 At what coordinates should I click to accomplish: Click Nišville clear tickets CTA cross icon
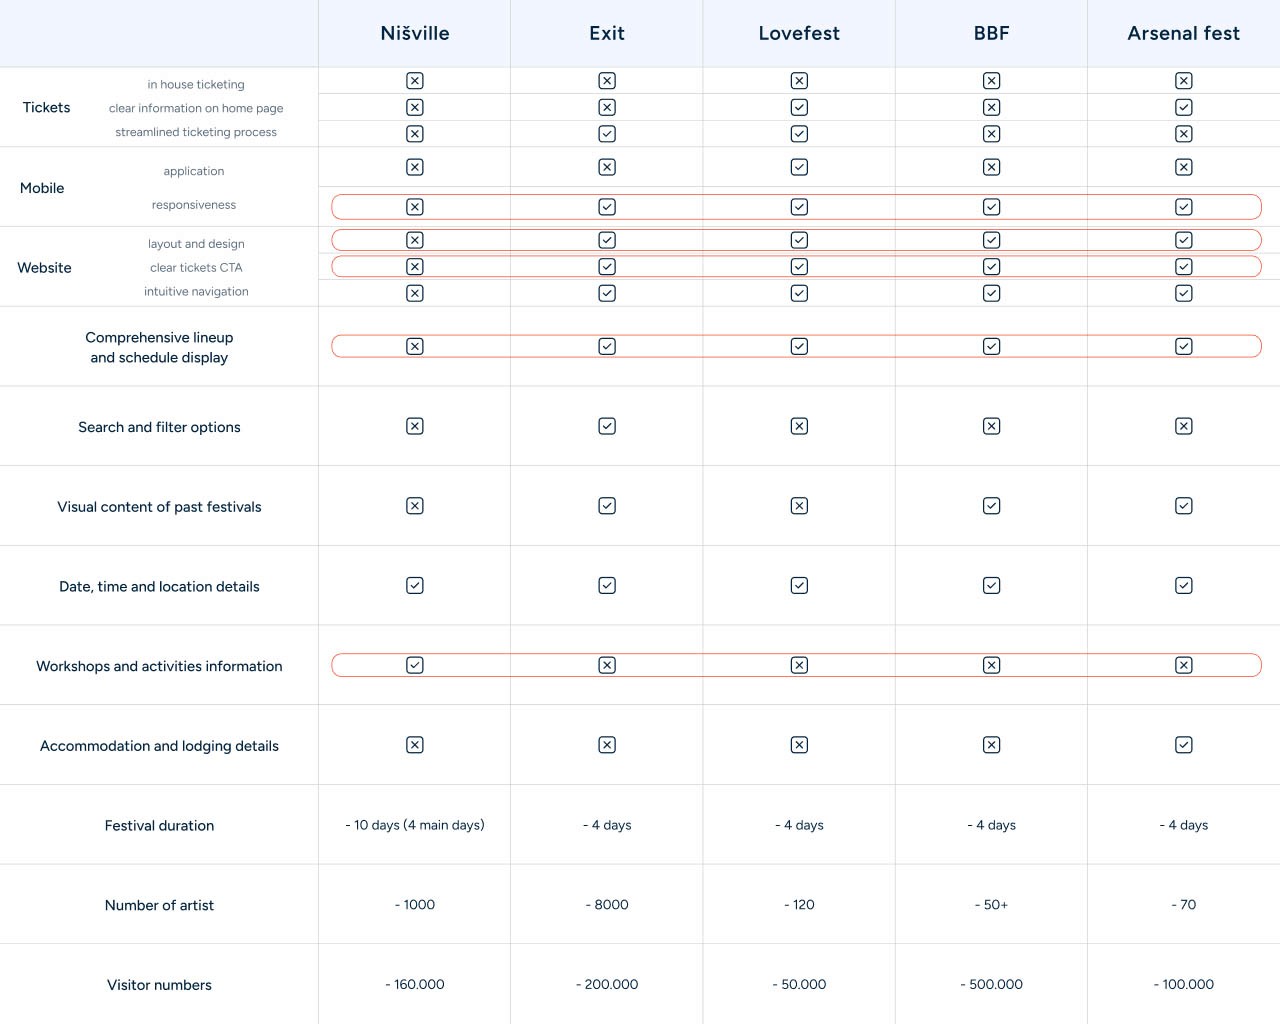coord(415,267)
